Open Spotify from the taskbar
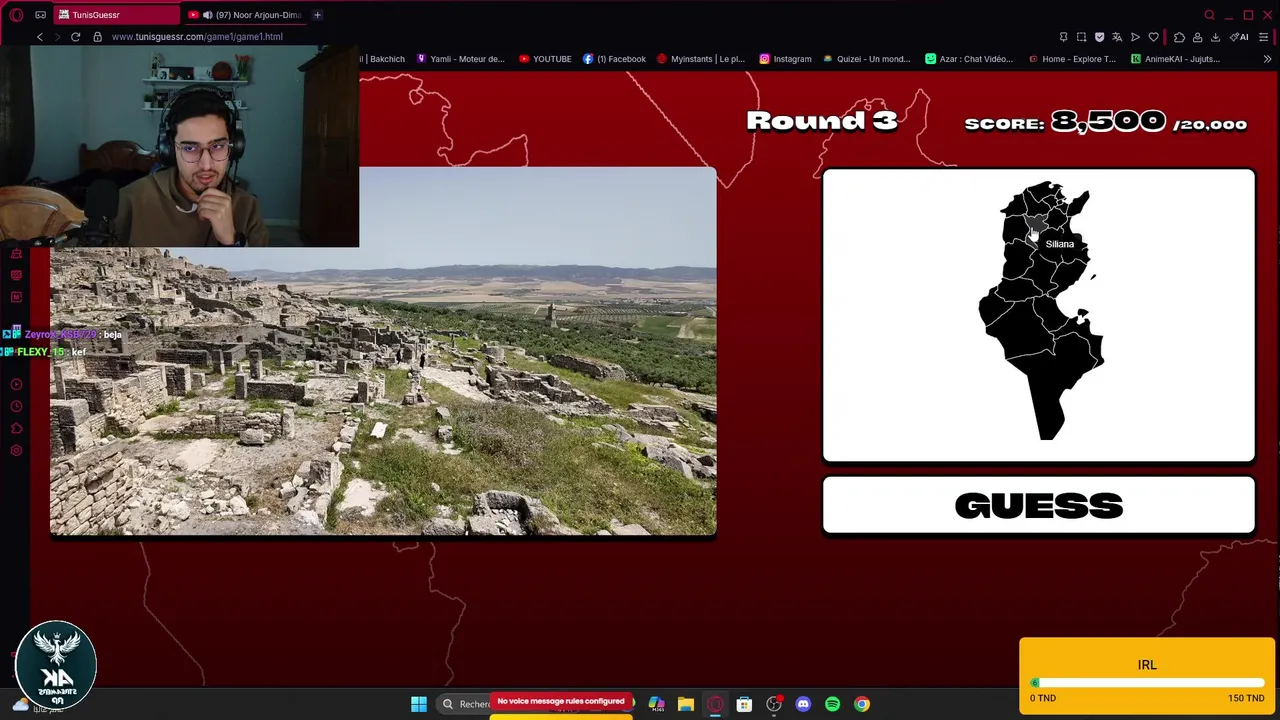Image resolution: width=1280 pixels, height=720 pixels. [832, 704]
